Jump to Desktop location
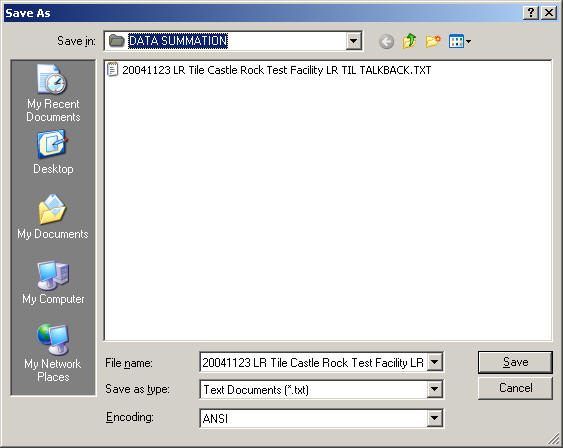 [53, 152]
